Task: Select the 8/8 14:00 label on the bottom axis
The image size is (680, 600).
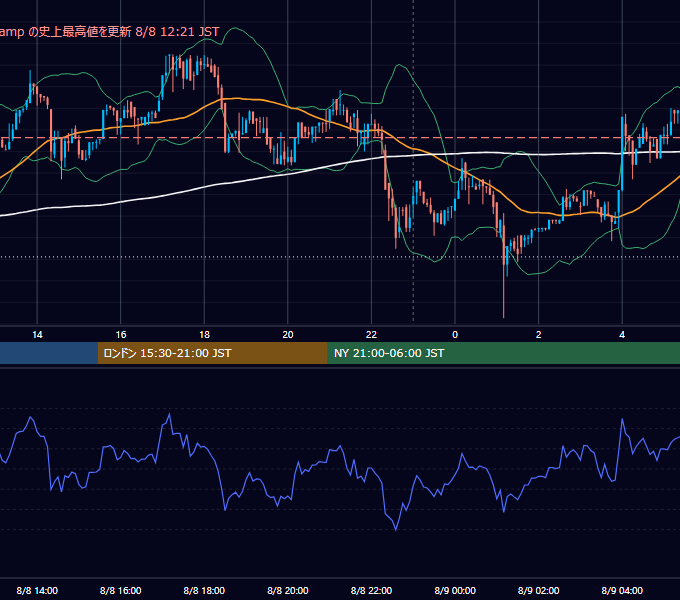Action: coord(37,590)
